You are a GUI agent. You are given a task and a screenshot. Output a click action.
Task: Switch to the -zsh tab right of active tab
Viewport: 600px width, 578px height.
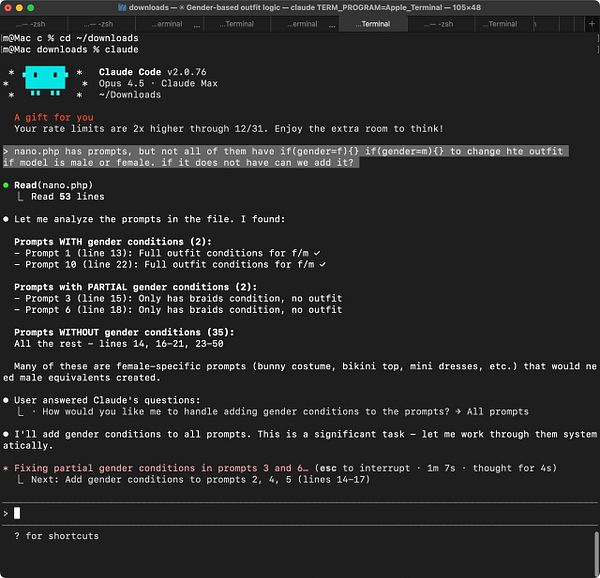coord(441,24)
